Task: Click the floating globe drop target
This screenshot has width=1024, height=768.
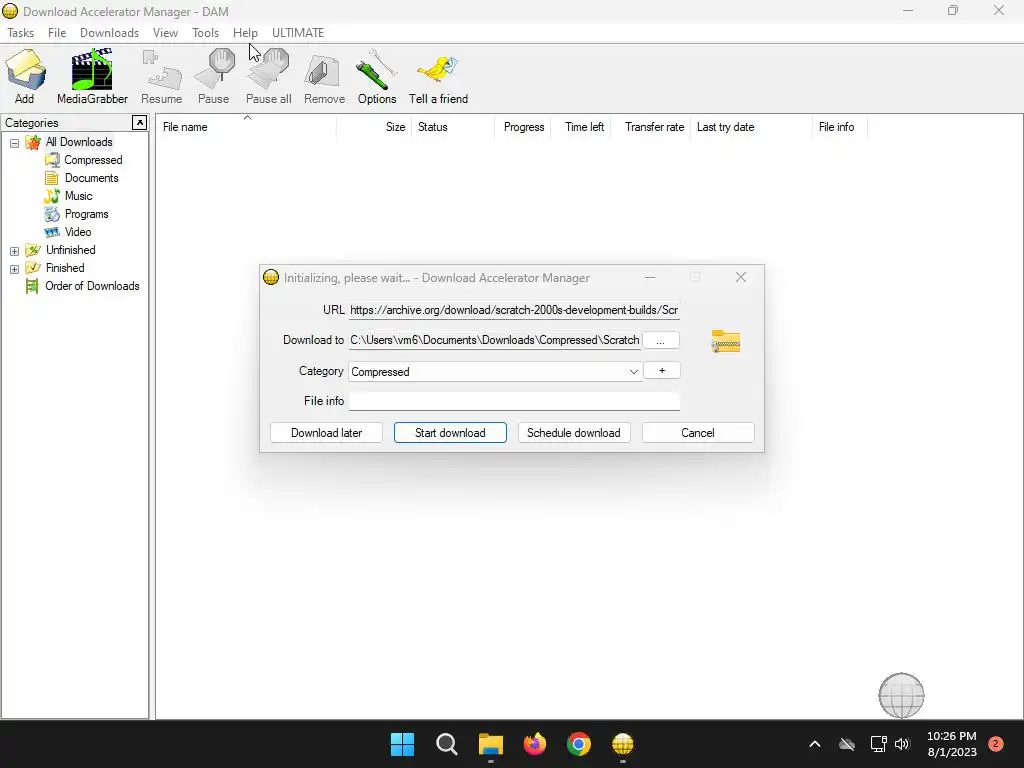Action: click(901, 696)
